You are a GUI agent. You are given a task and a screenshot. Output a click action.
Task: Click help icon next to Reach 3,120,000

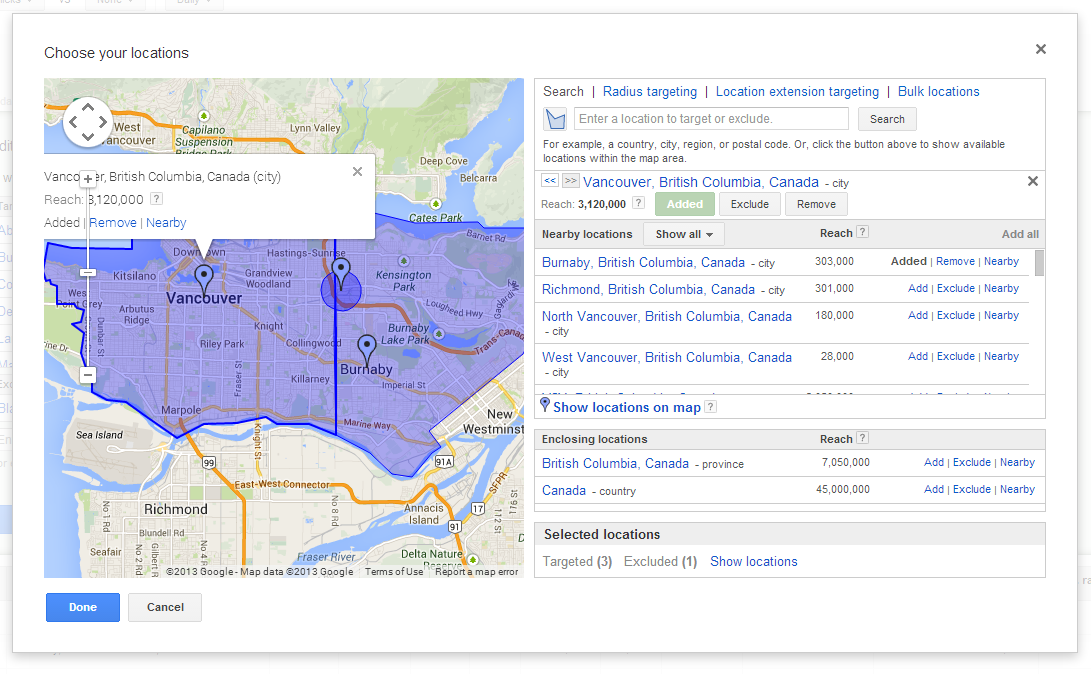638,203
